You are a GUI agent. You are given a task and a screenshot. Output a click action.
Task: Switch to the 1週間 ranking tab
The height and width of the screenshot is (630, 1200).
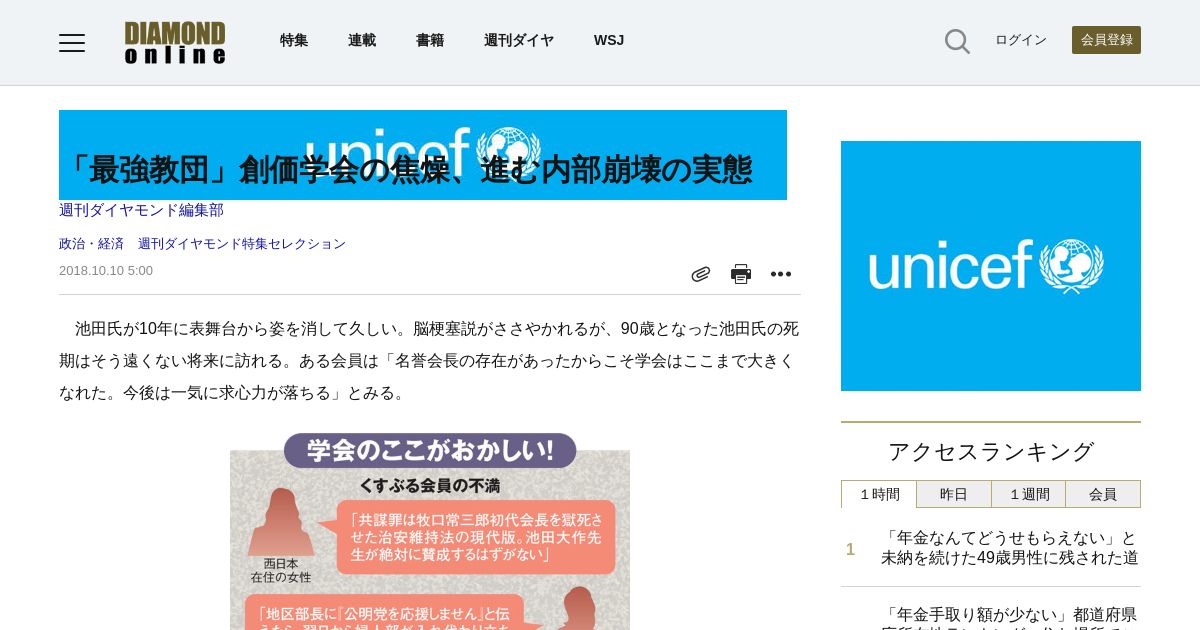pyautogui.click(x=1029, y=494)
